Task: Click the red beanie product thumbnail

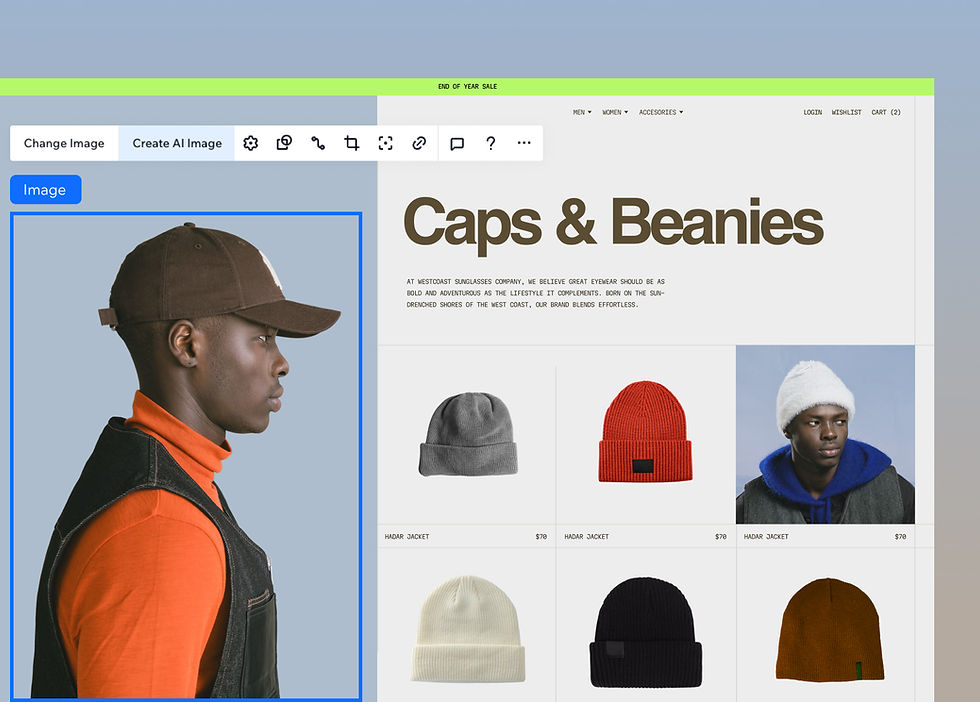Action: click(645, 434)
